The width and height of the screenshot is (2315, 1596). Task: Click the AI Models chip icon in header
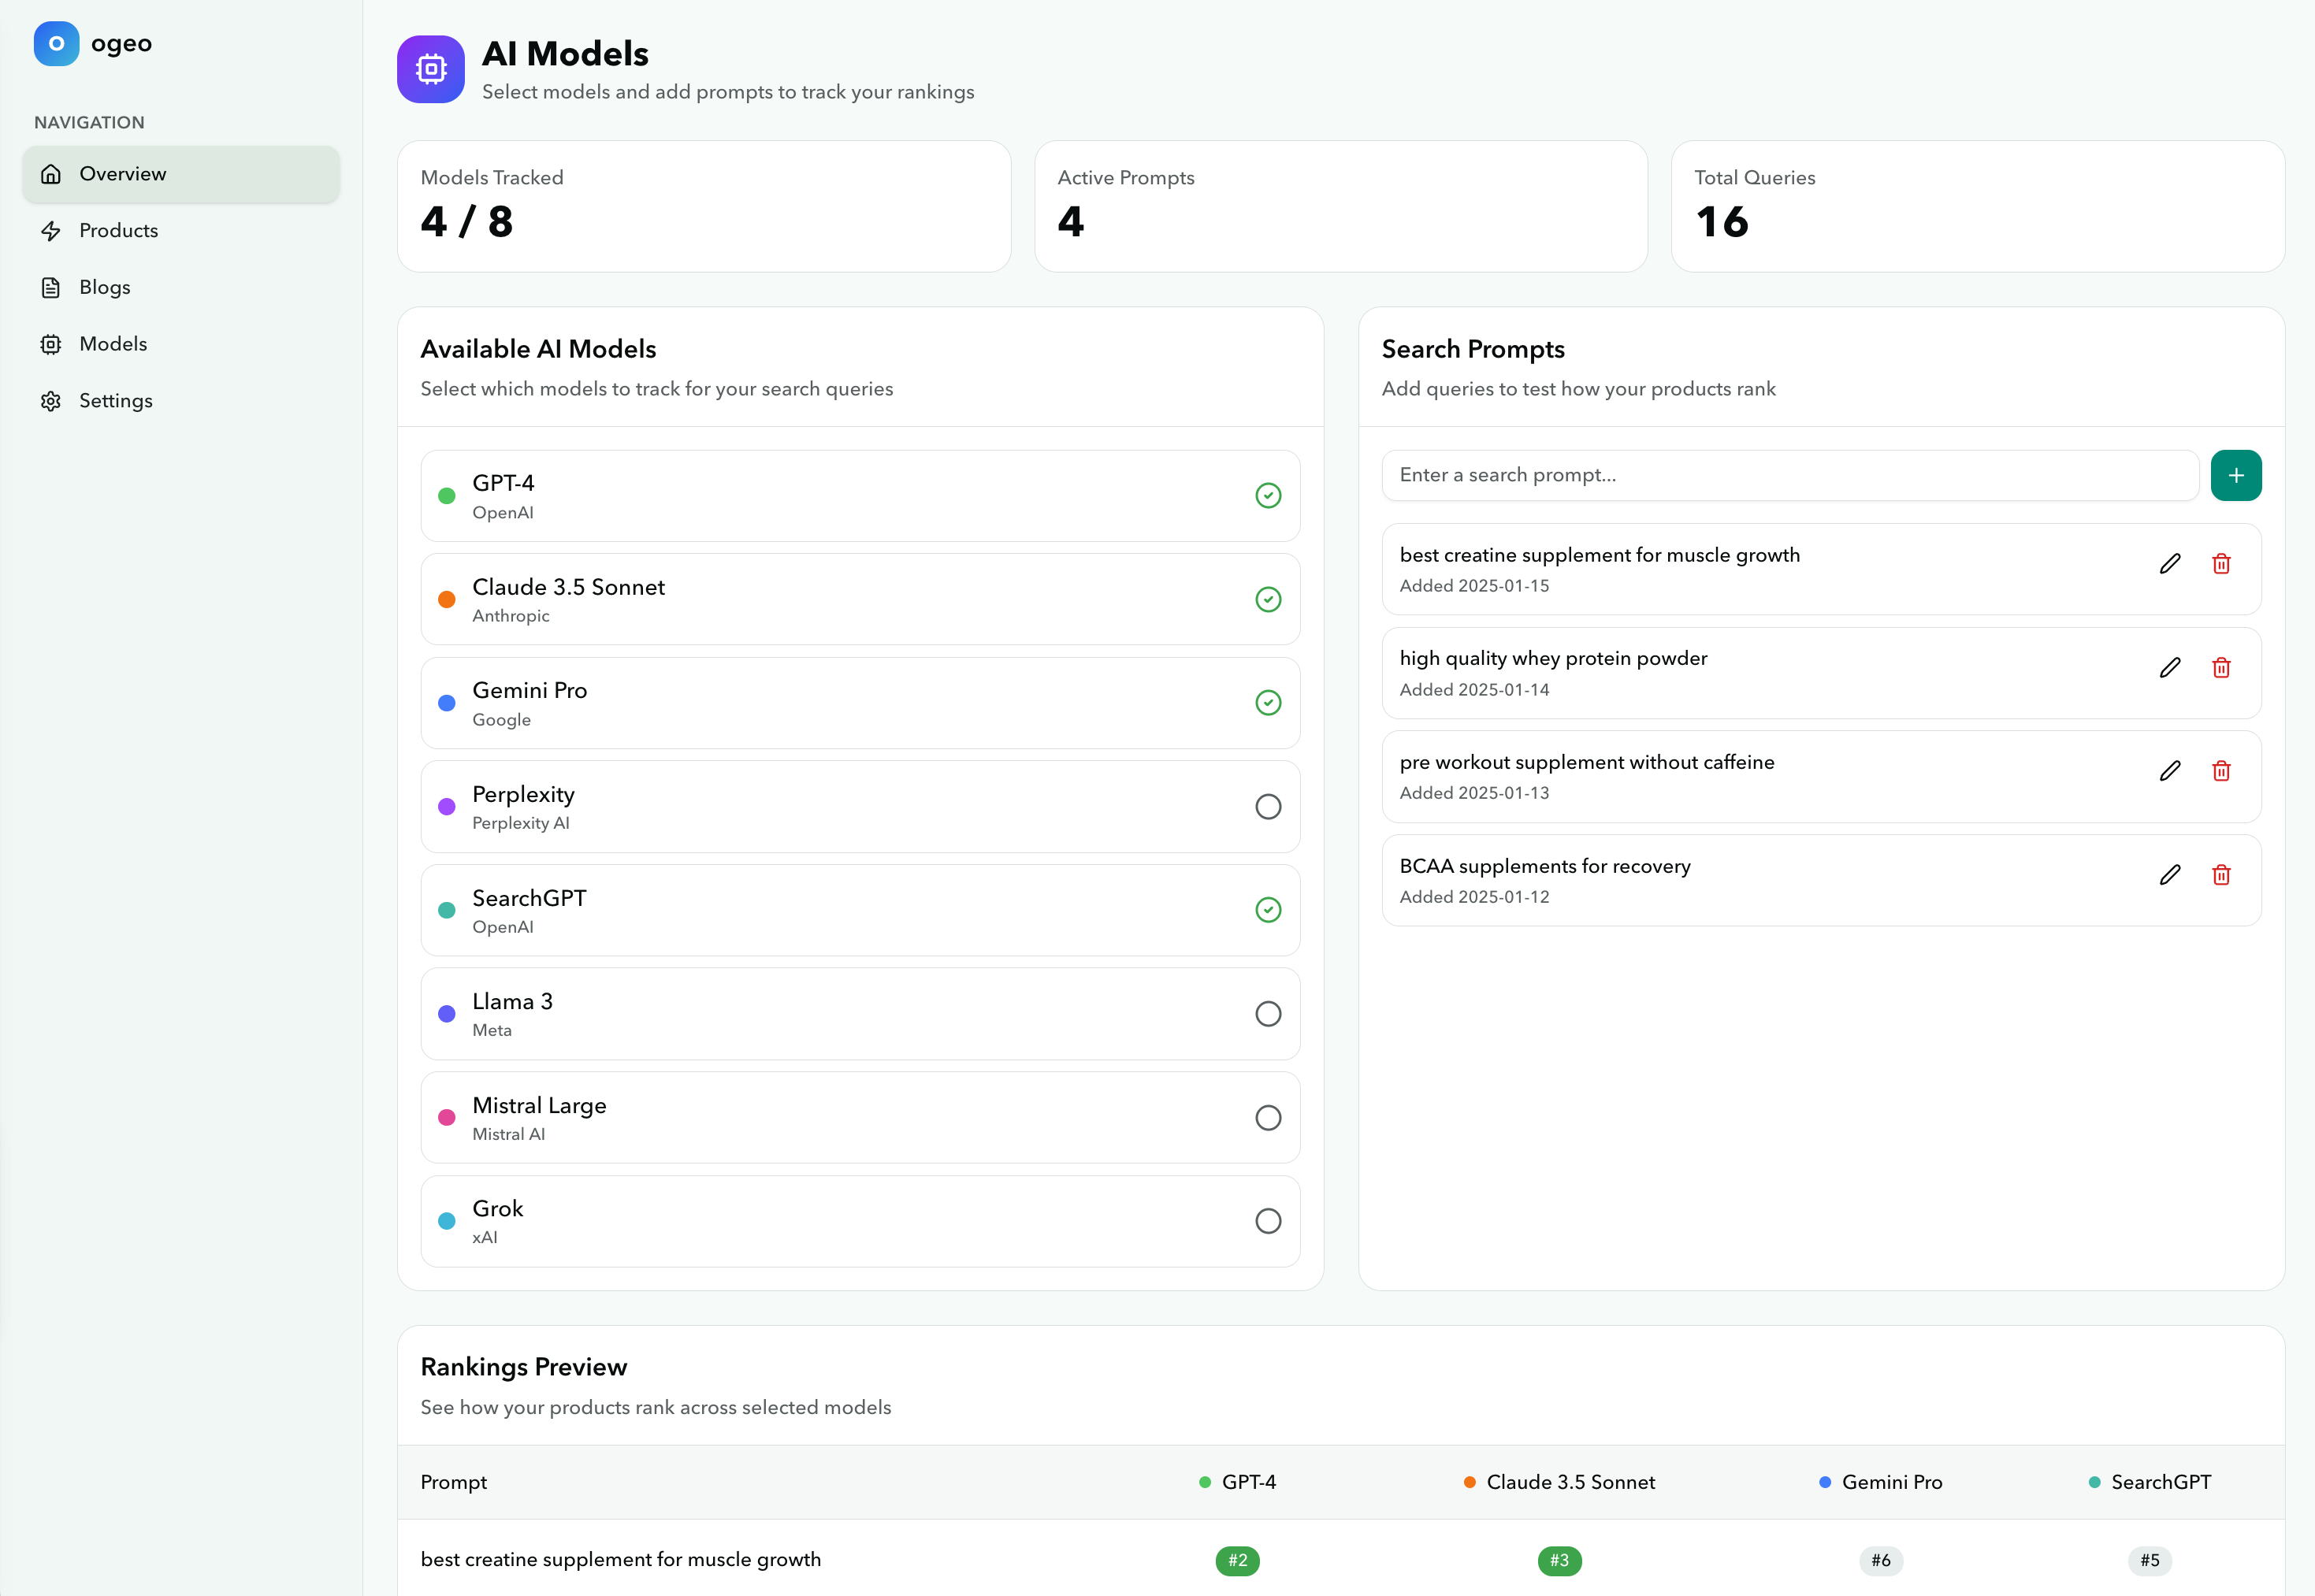coord(430,69)
